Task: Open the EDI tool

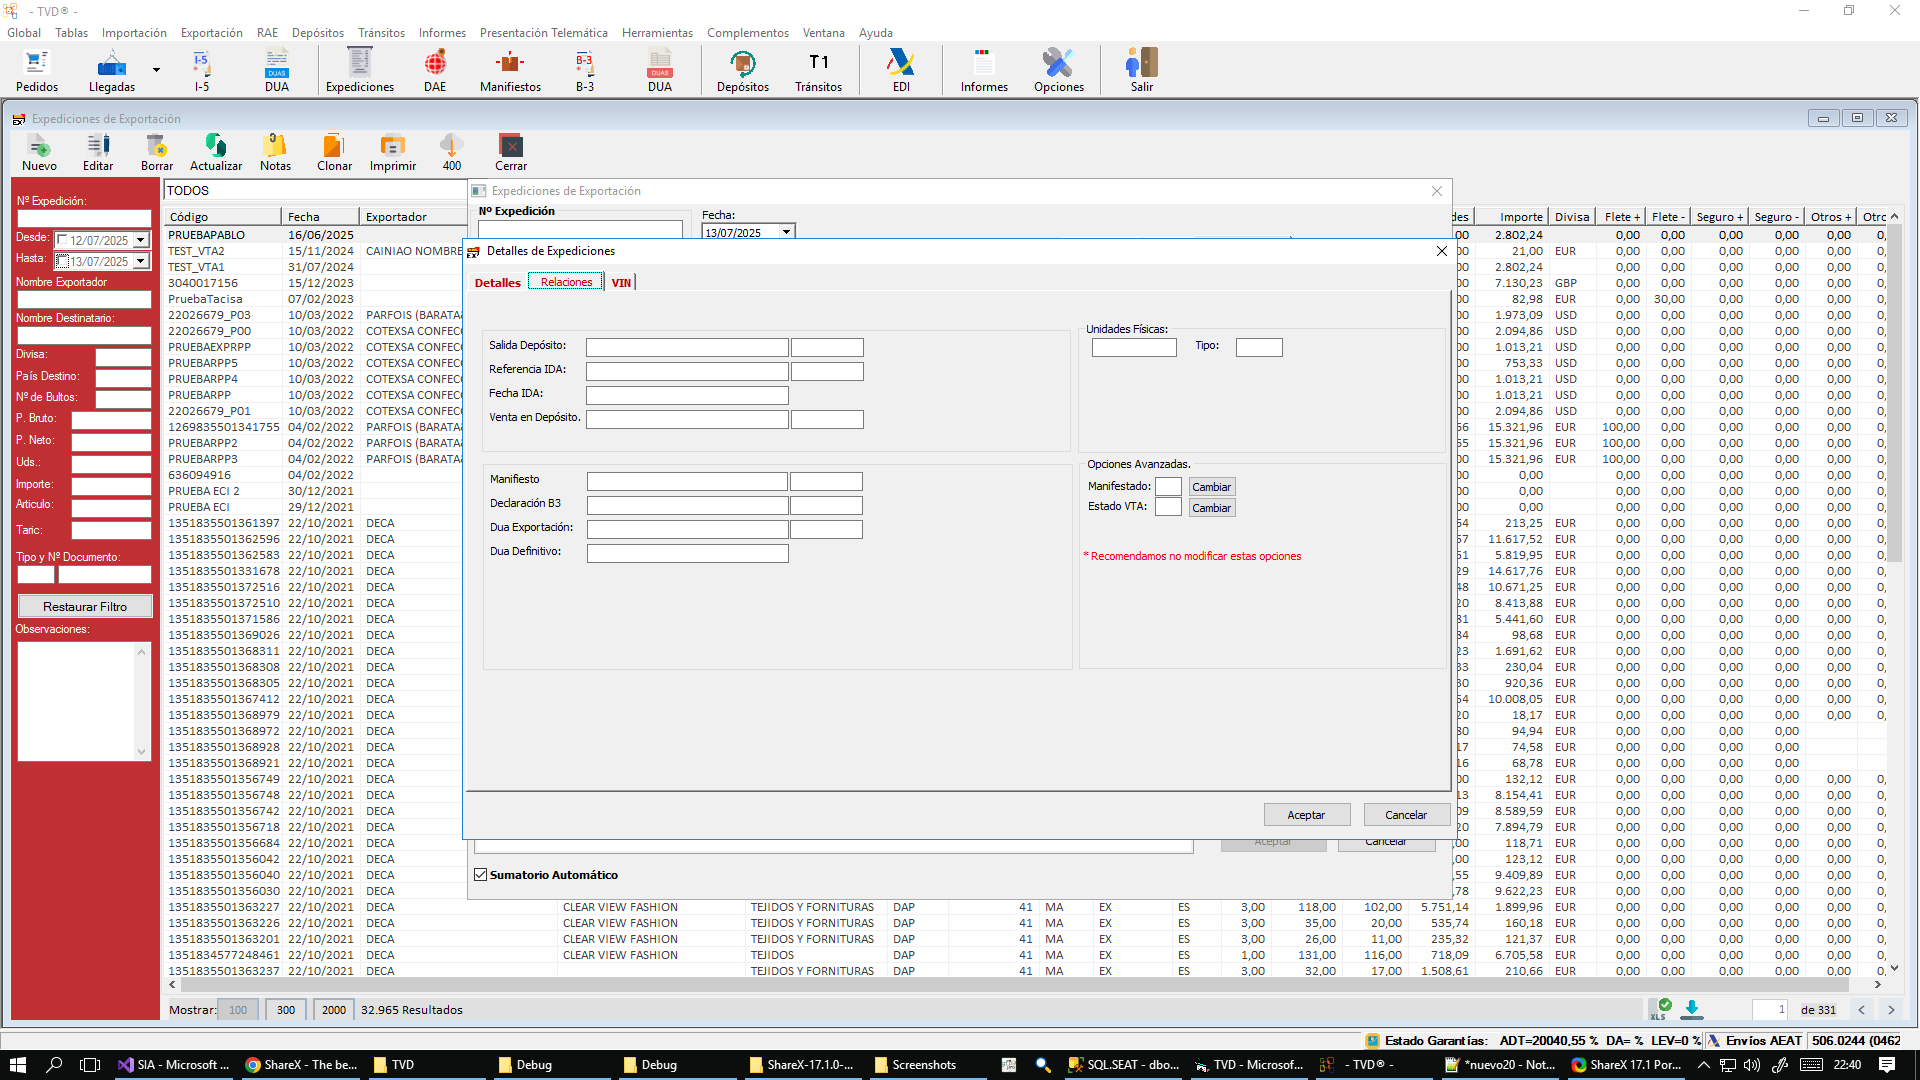Action: pos(901,64)
